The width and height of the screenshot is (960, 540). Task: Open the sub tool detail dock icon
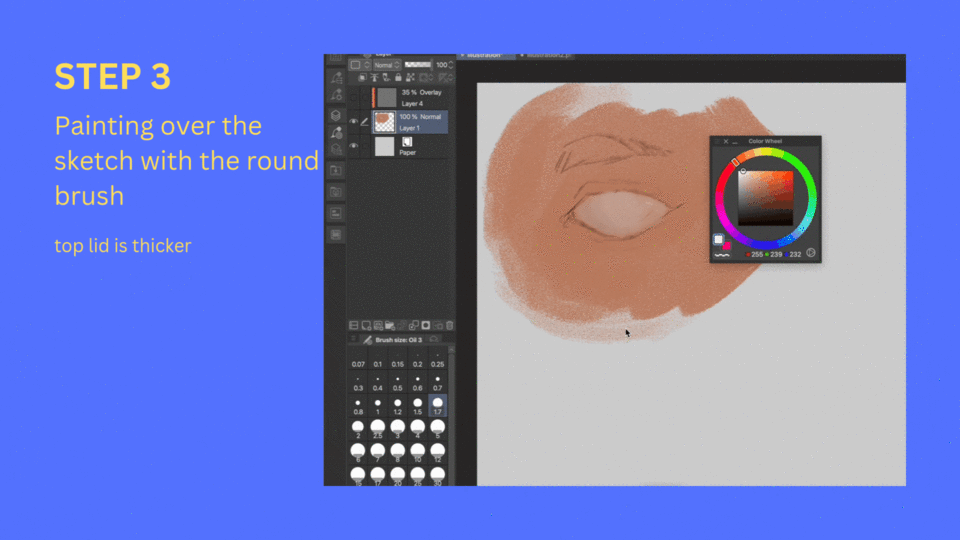pyautogui.click(x=336, y=95)
